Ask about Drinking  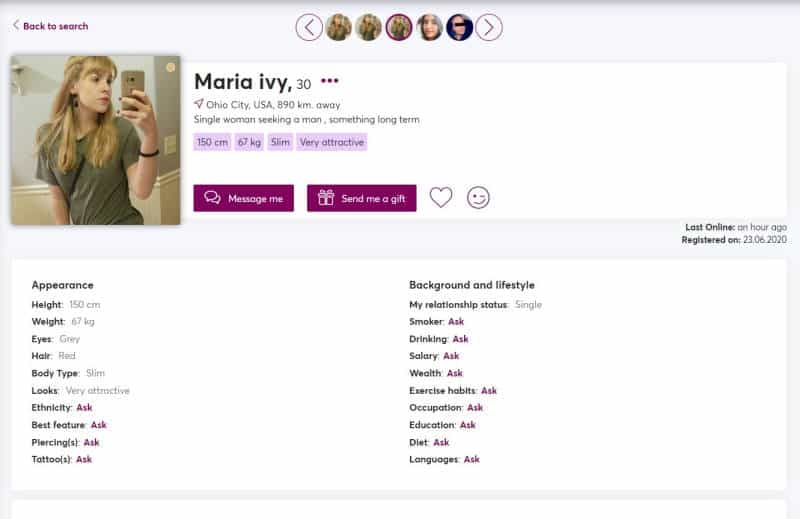pos(460,339)
